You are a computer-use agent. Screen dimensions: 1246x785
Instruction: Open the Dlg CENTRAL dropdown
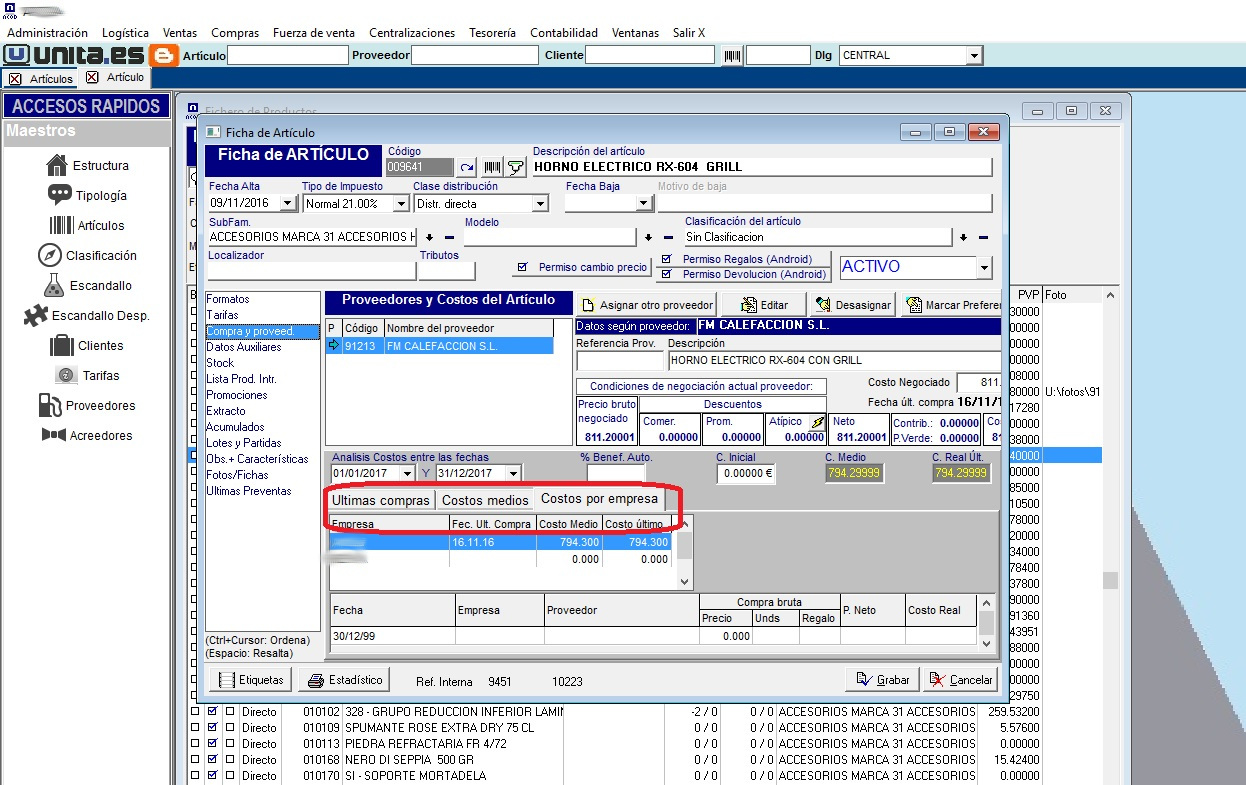coord(974,56)
